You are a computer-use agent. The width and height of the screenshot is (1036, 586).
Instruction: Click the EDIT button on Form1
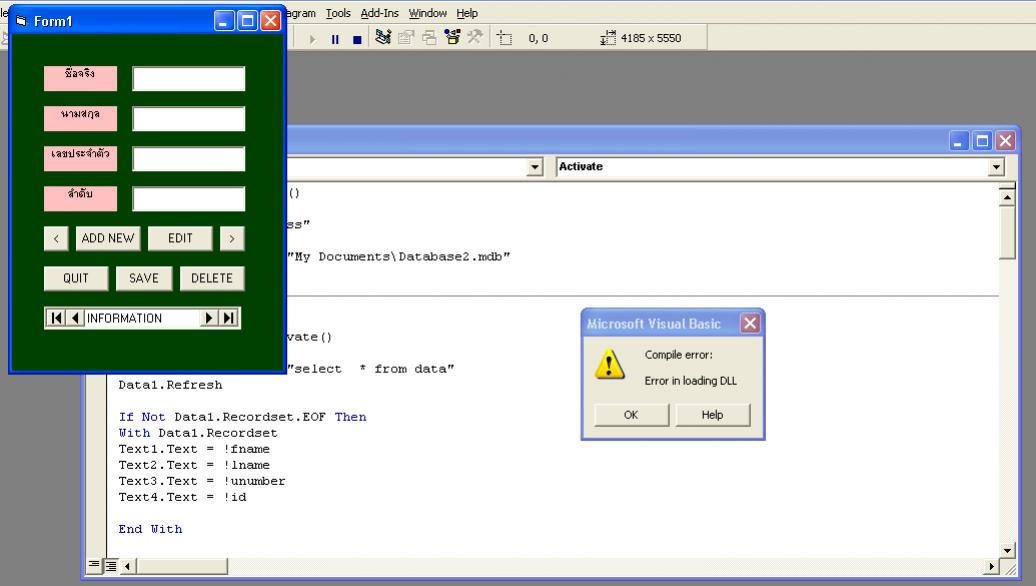pyautogui.click(x=180, y=238)
